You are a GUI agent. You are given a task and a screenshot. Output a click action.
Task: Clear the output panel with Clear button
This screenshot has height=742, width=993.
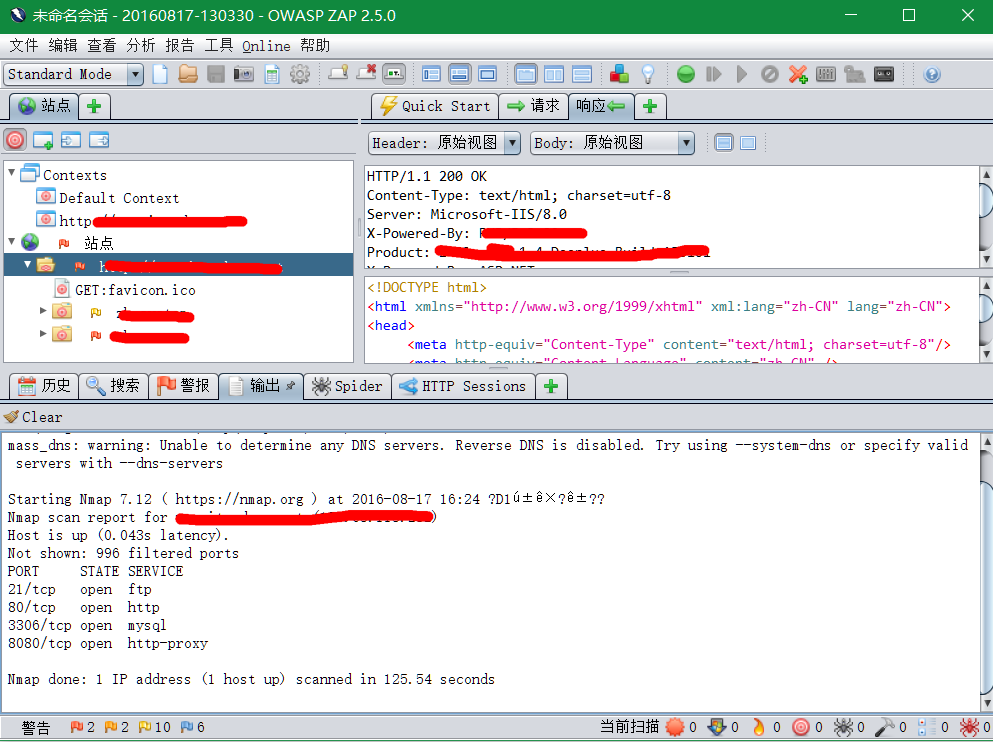point(33,417)
